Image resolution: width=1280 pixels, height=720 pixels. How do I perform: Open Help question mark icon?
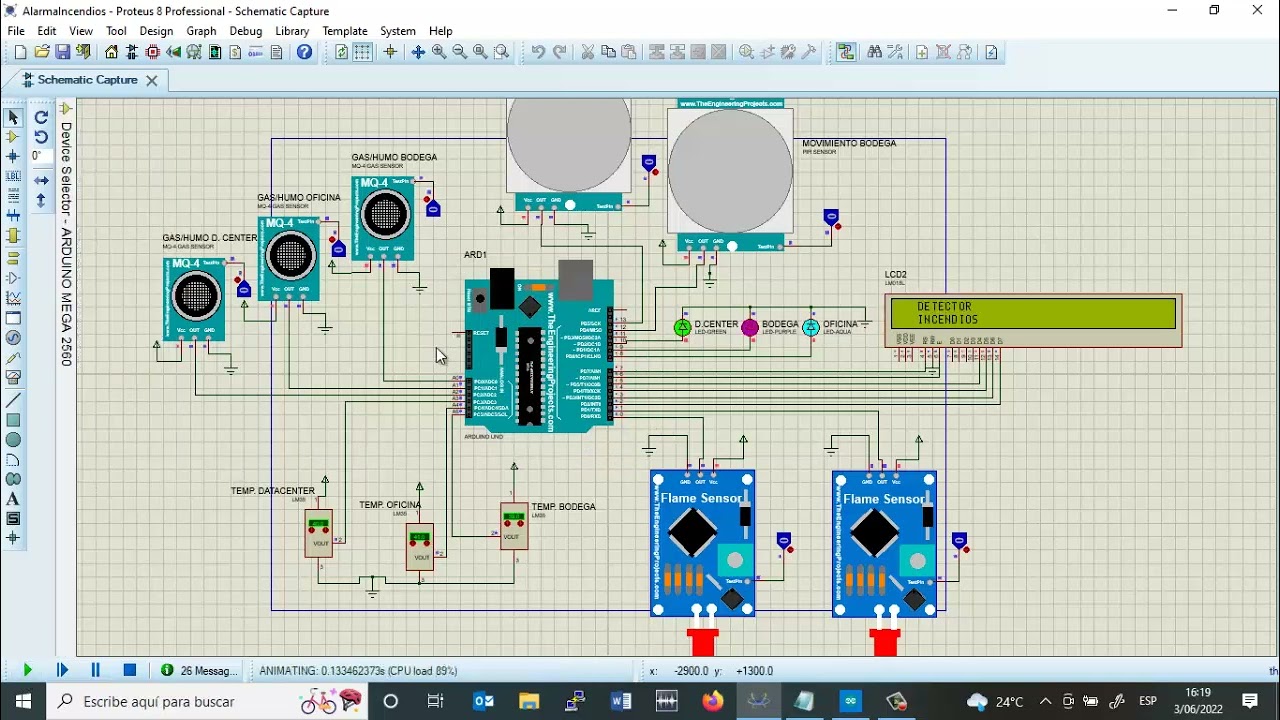click(304, 52)
